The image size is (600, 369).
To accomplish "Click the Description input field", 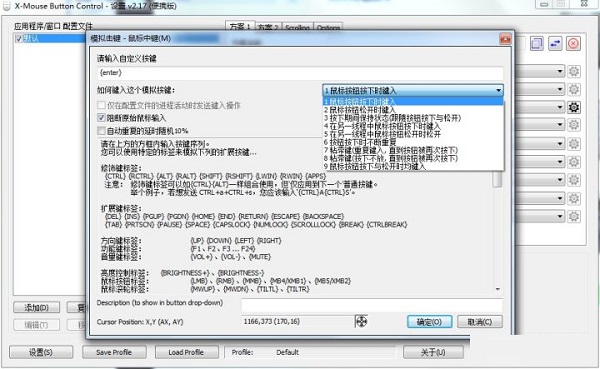I will 372,305.
